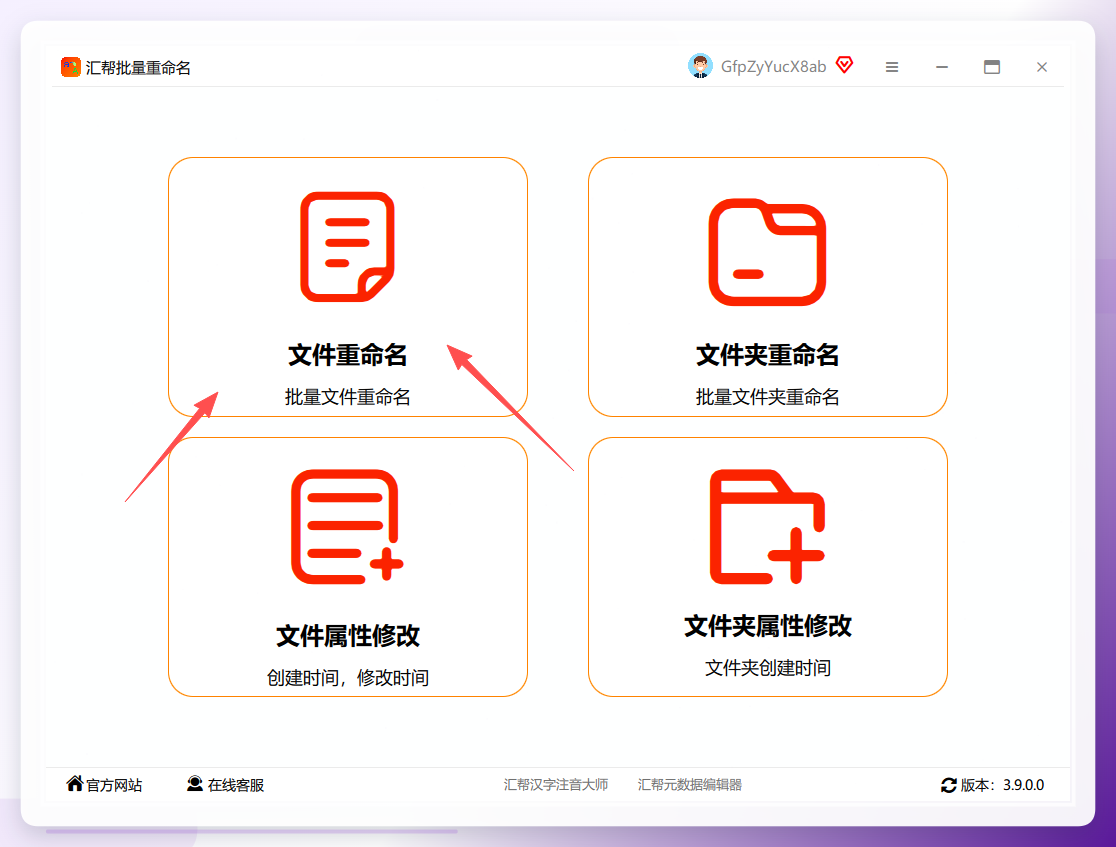The height and width of the screenshot is (847, 1116).
Task: Click the user avatar icon
Action: pyautogui.click(x=700, y=66)
